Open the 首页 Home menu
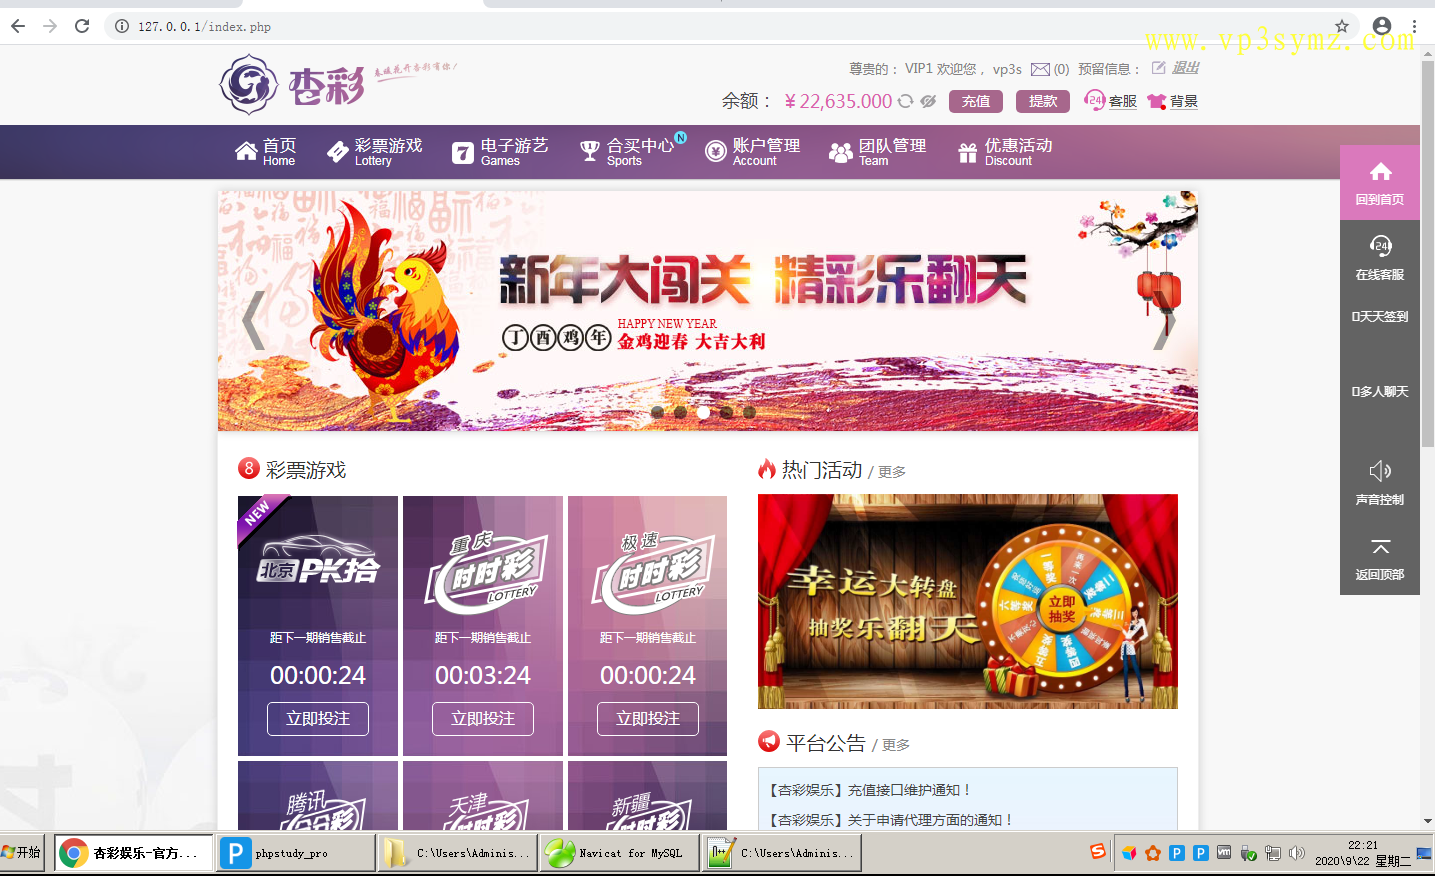1435x876 pixels. (x=266, y=152)
